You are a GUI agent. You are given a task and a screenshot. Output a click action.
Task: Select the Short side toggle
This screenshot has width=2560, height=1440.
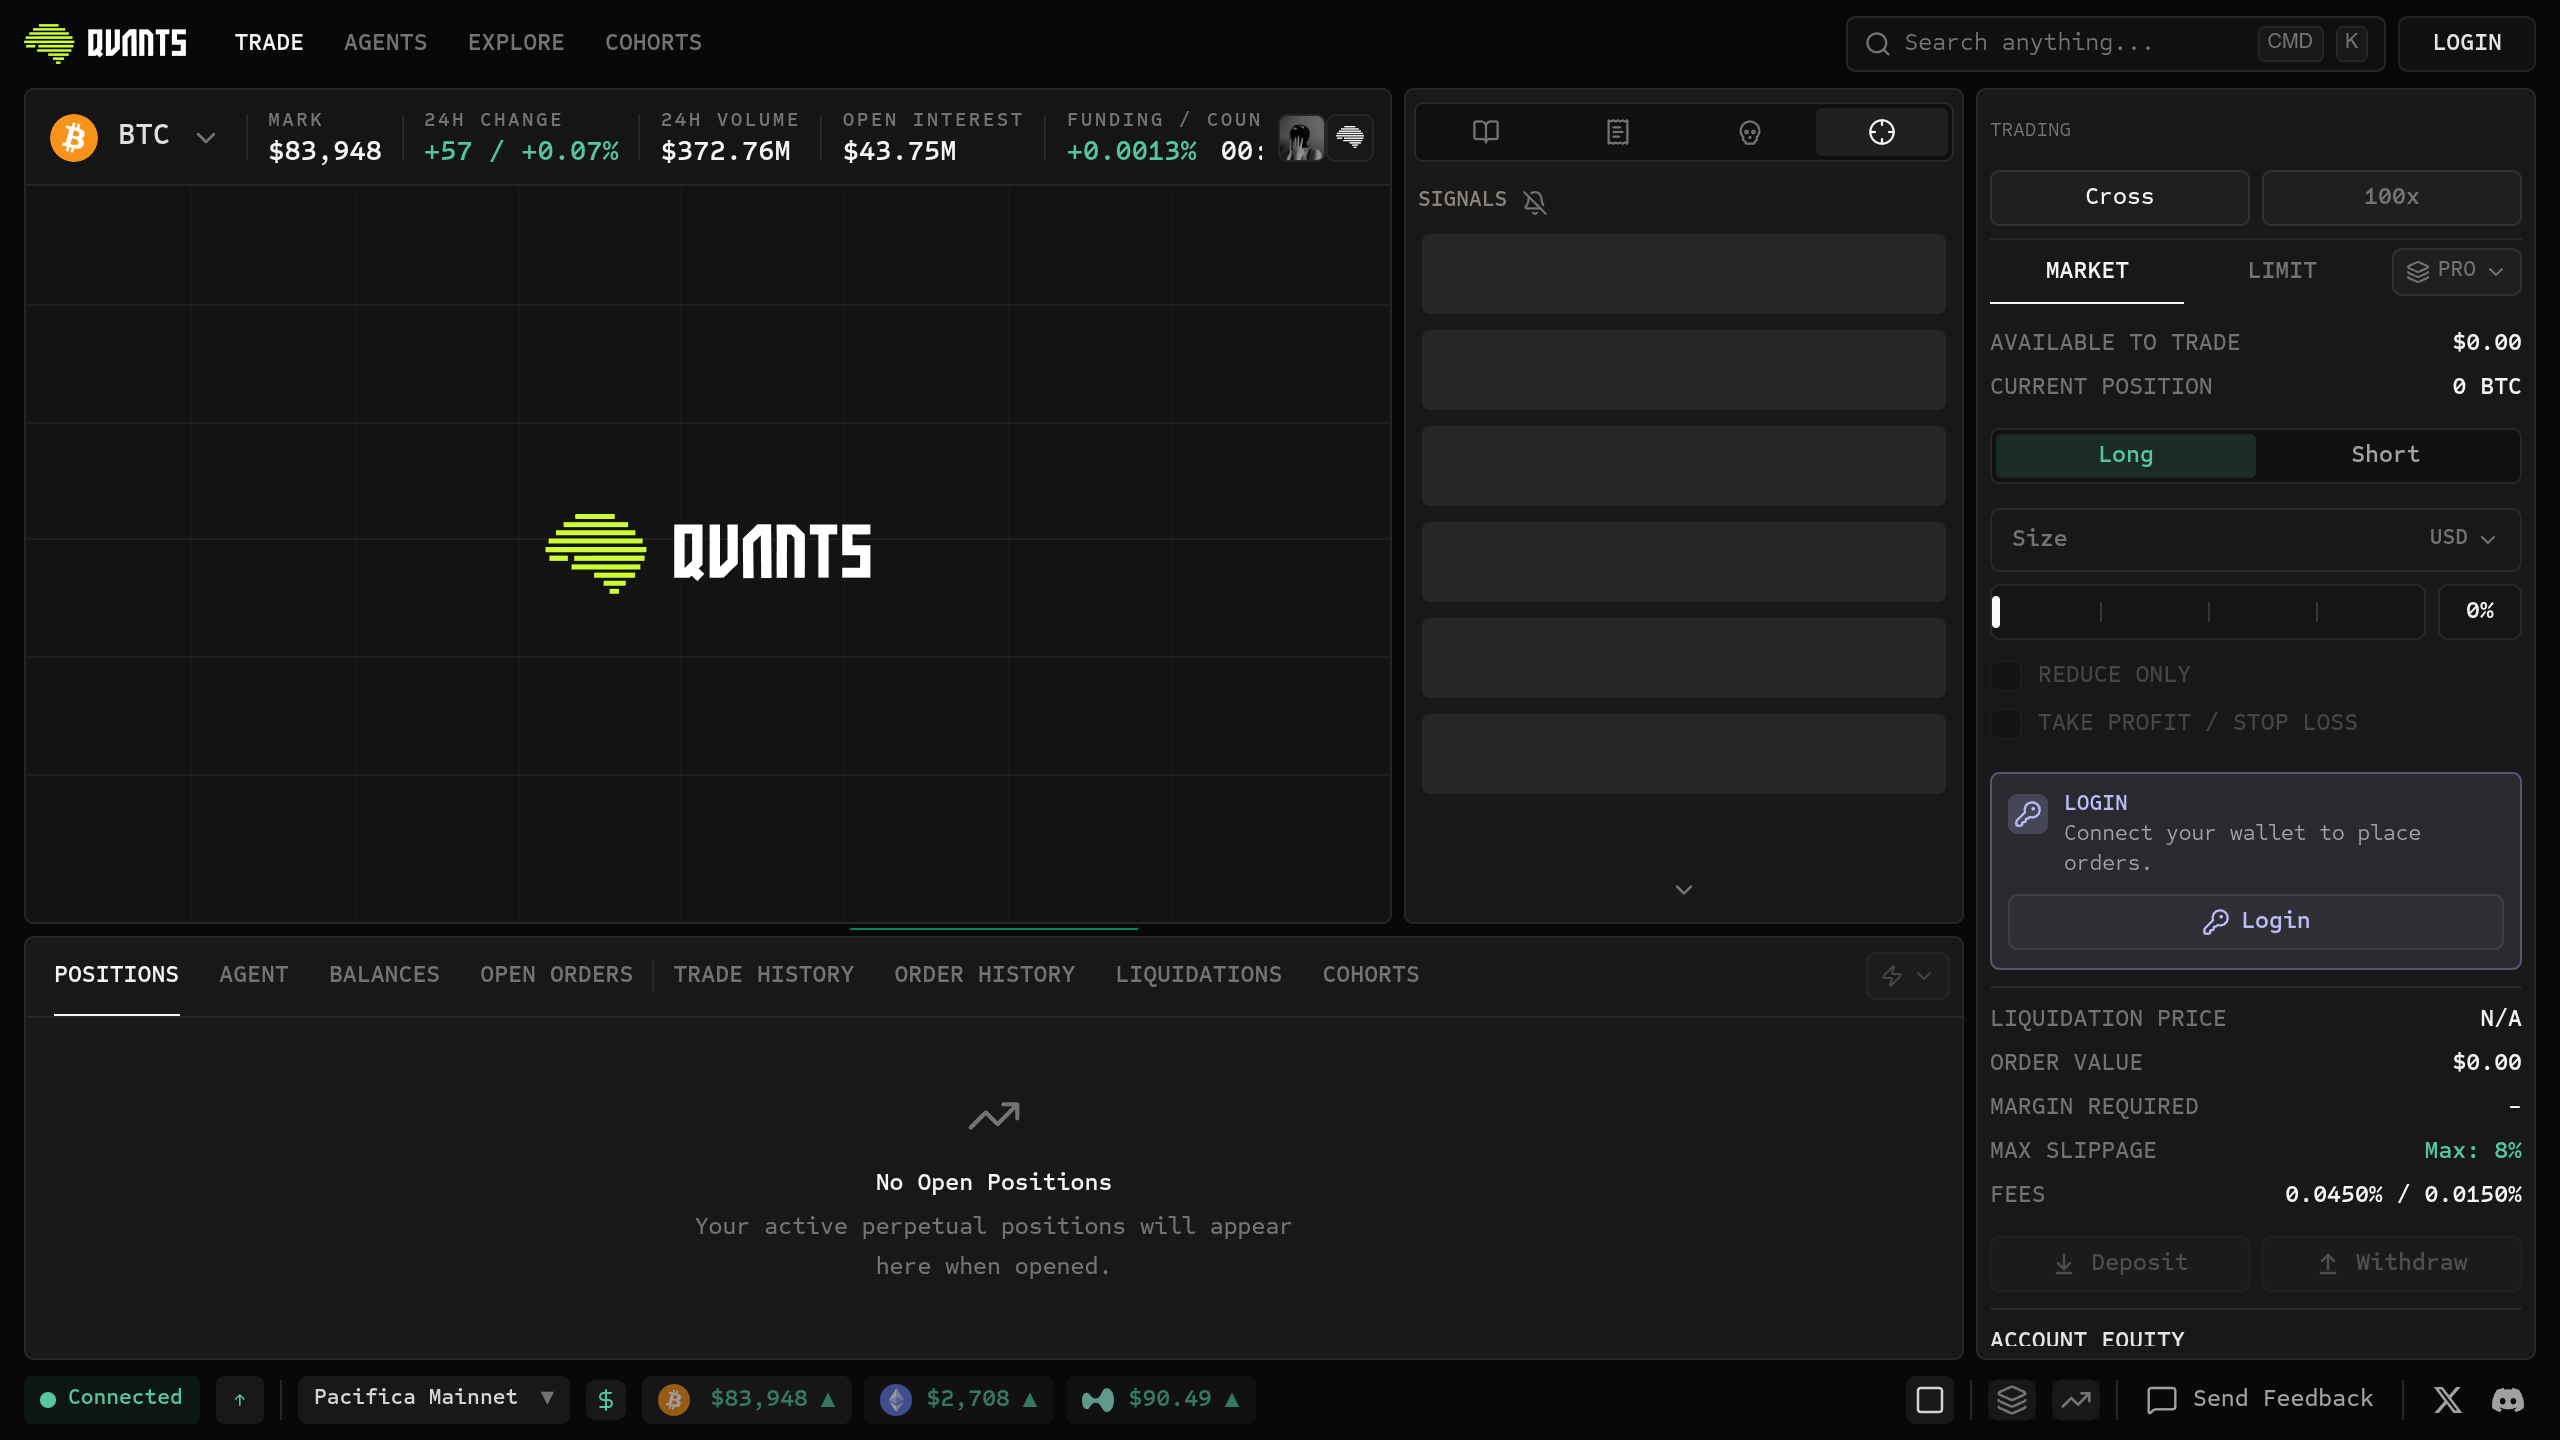tap(2386, 455)
